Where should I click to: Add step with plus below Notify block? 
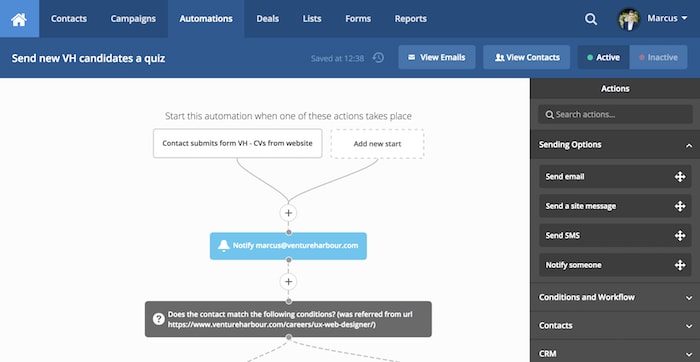coord(288,282)
